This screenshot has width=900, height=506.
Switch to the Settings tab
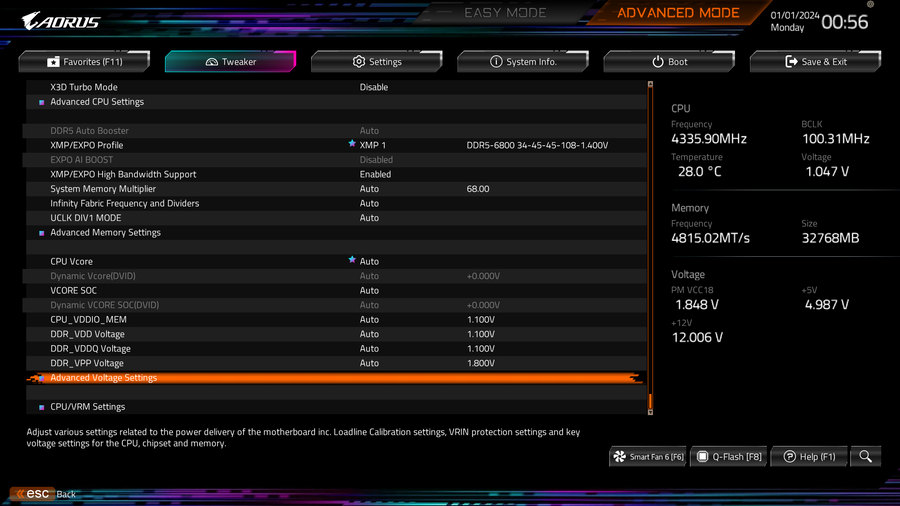tap(377, 61)
